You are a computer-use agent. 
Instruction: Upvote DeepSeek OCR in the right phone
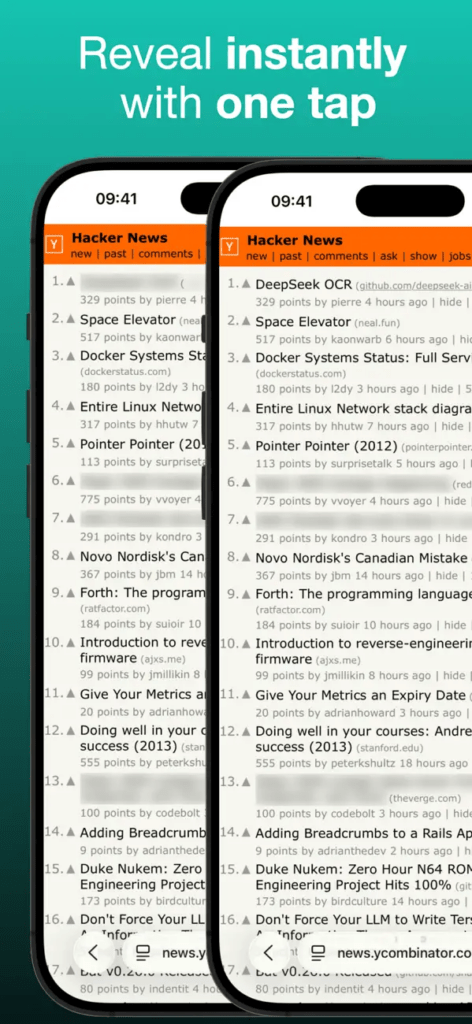click(246, 284)
